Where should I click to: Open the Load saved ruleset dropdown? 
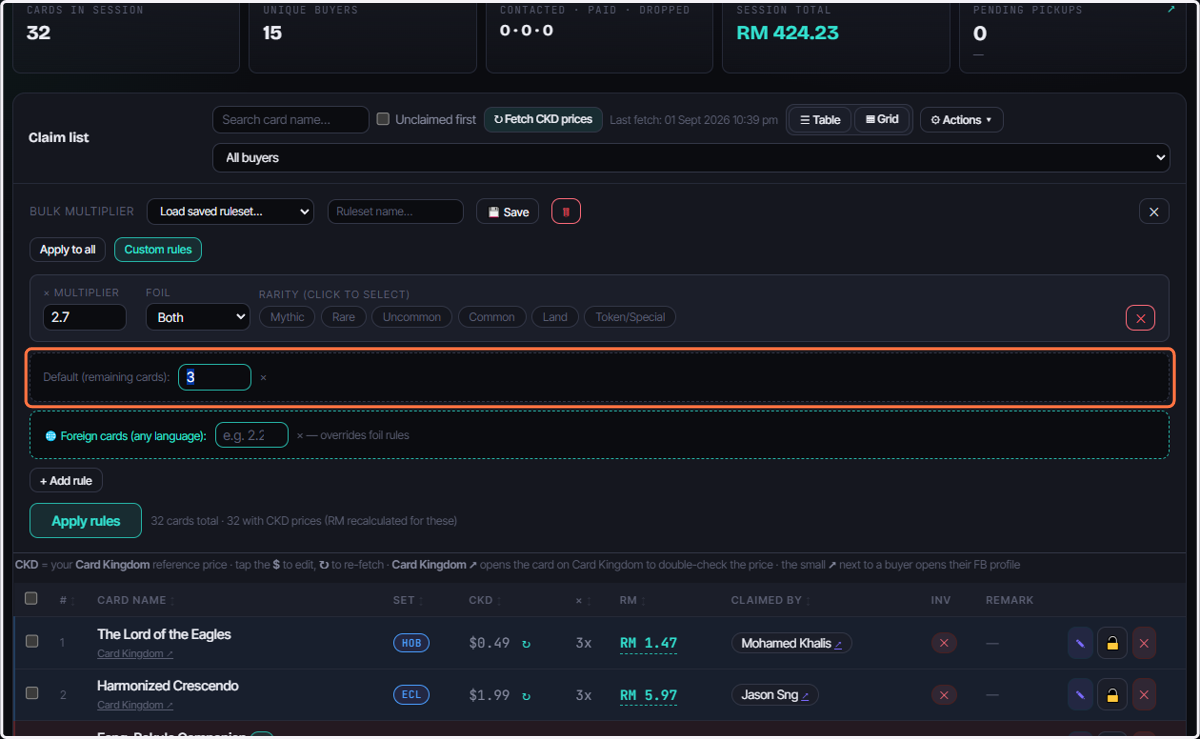(230, 212)
